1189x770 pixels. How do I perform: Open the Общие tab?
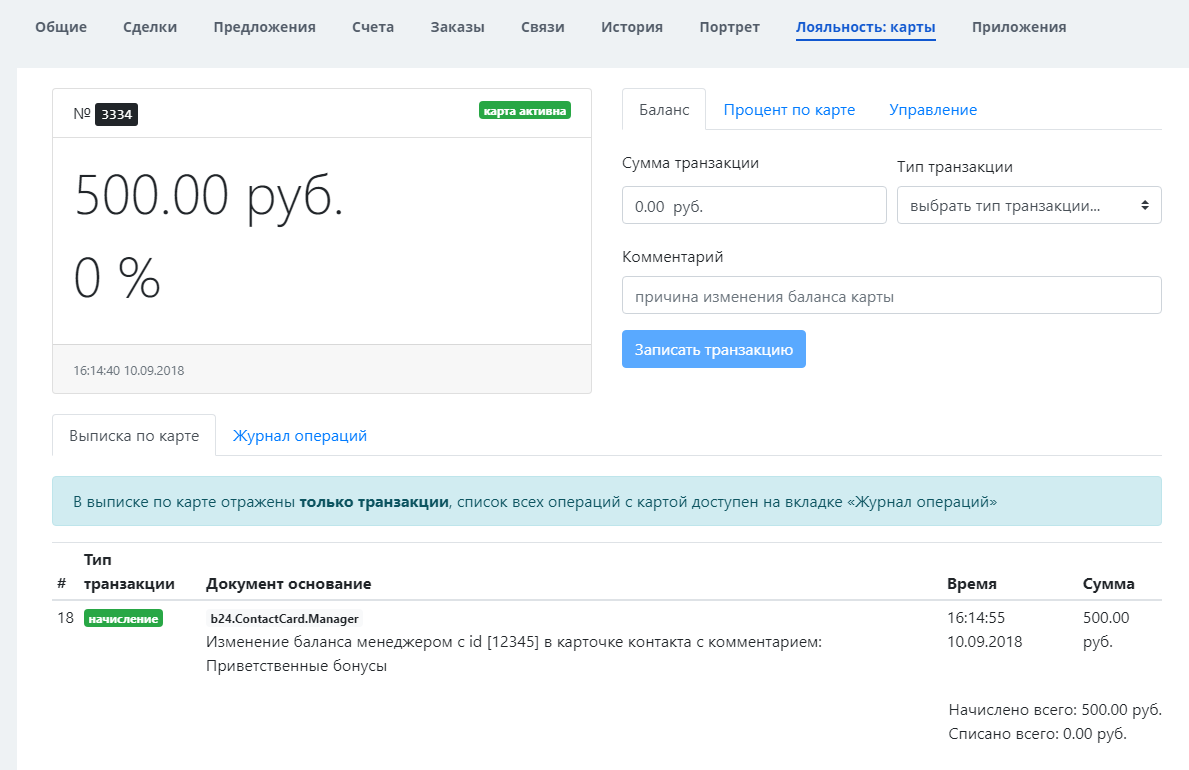(61, 27)
